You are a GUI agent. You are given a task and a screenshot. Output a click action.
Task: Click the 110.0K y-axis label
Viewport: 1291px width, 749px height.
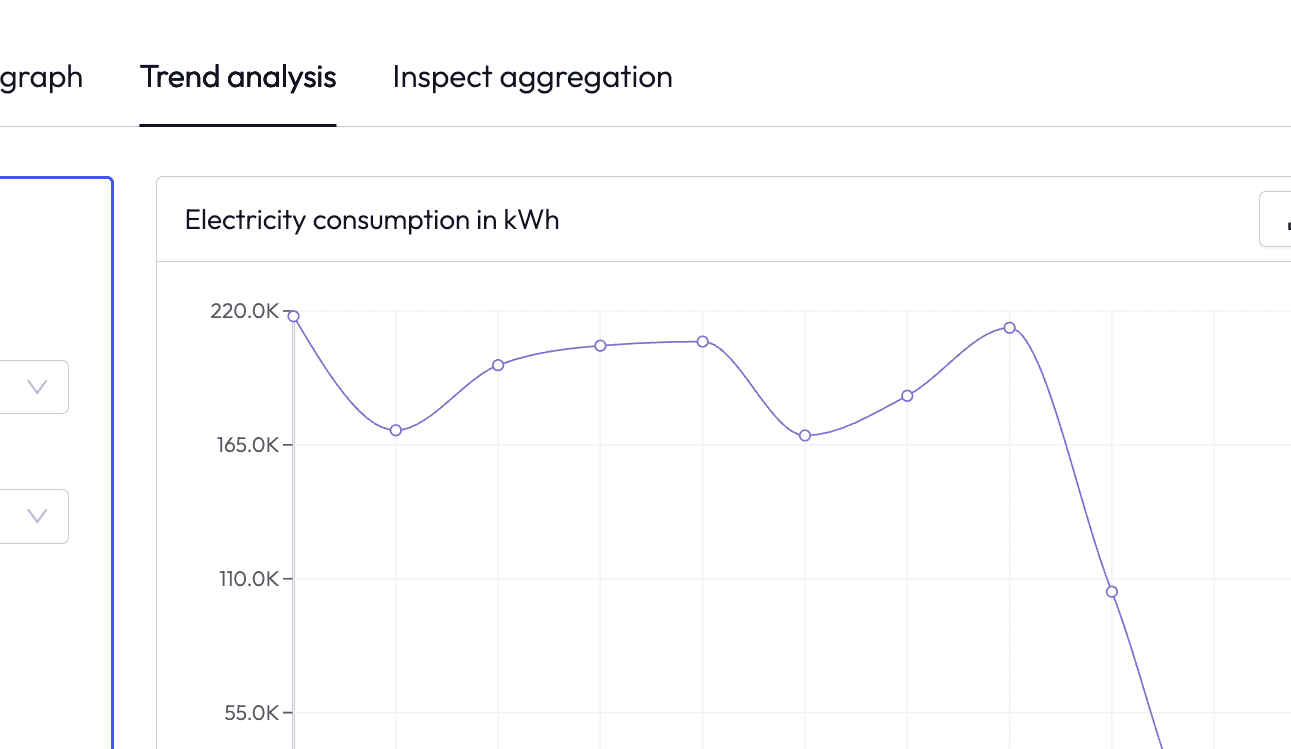pyautogui.click(x=248, y=579)
